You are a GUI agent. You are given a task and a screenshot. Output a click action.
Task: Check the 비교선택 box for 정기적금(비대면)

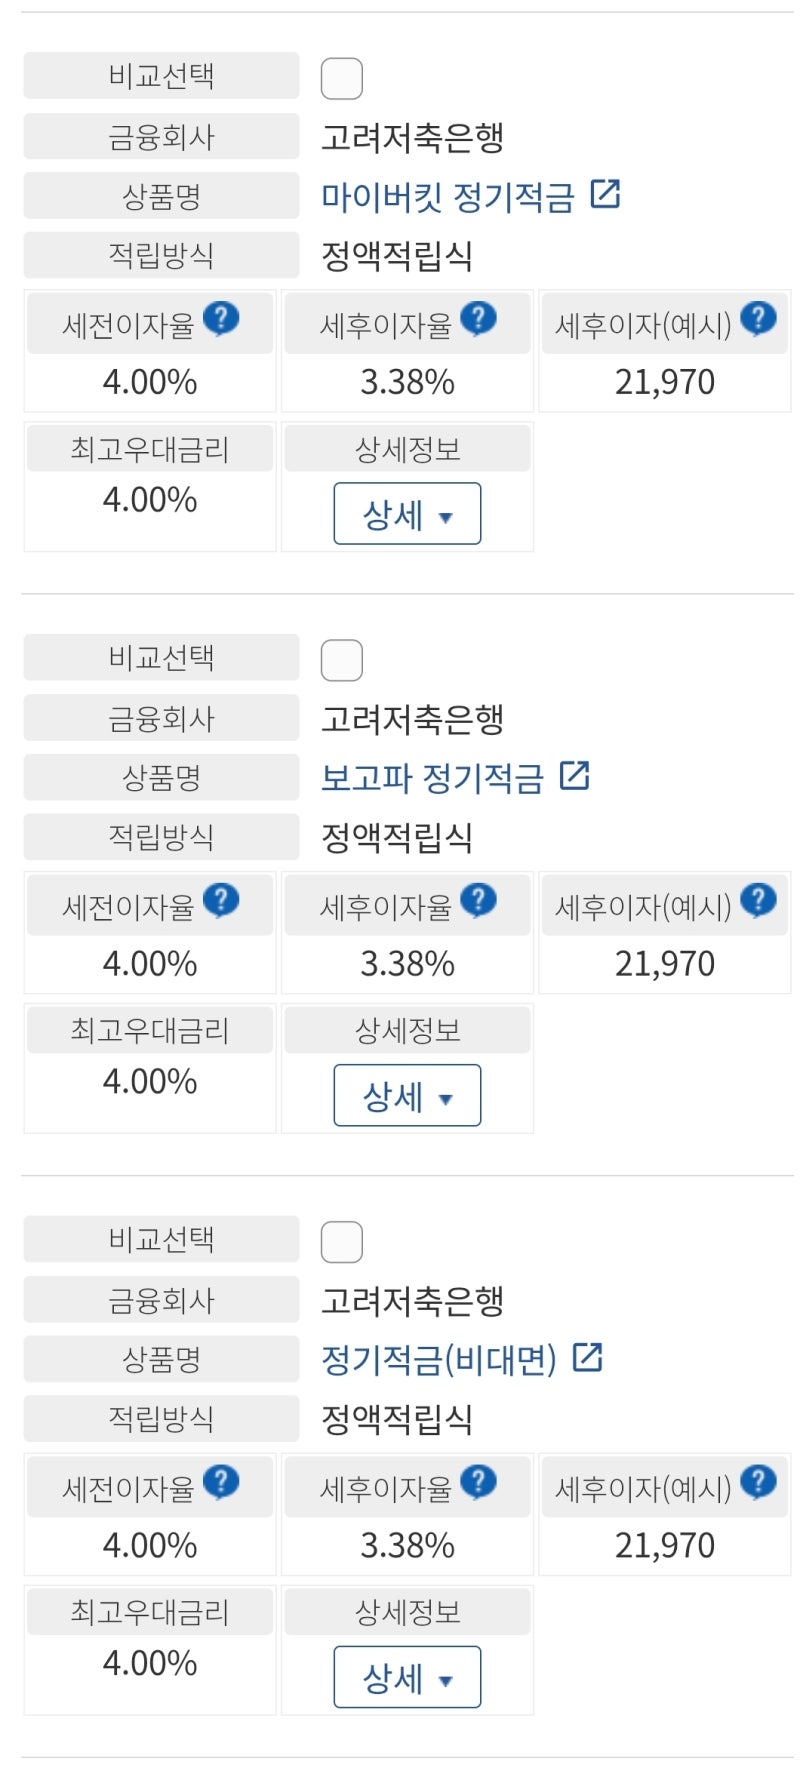pyautogui.click(x=341, y=1240)
